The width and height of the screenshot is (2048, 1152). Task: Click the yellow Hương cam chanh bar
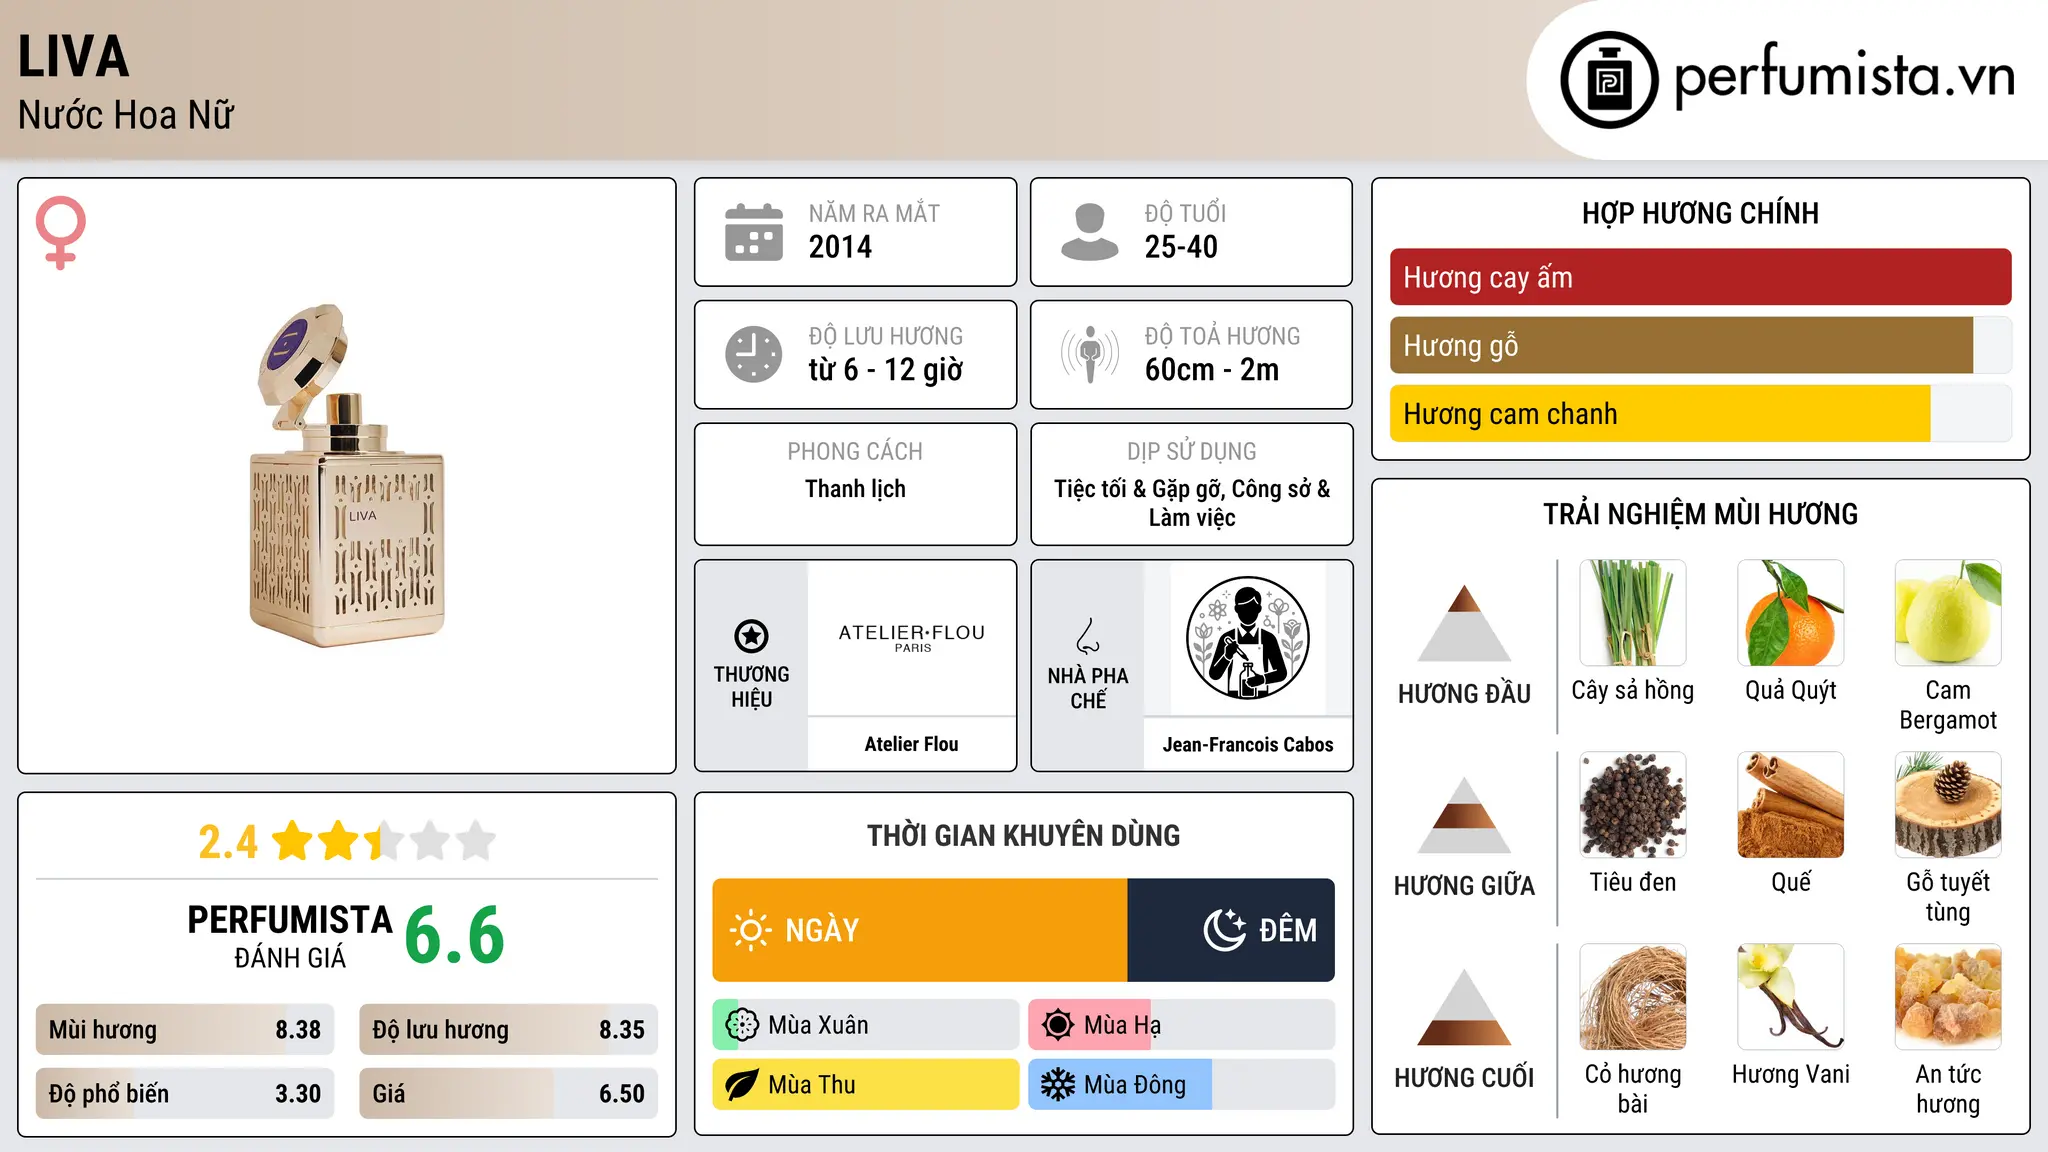pyautogui.click(x=1701, y=414)
